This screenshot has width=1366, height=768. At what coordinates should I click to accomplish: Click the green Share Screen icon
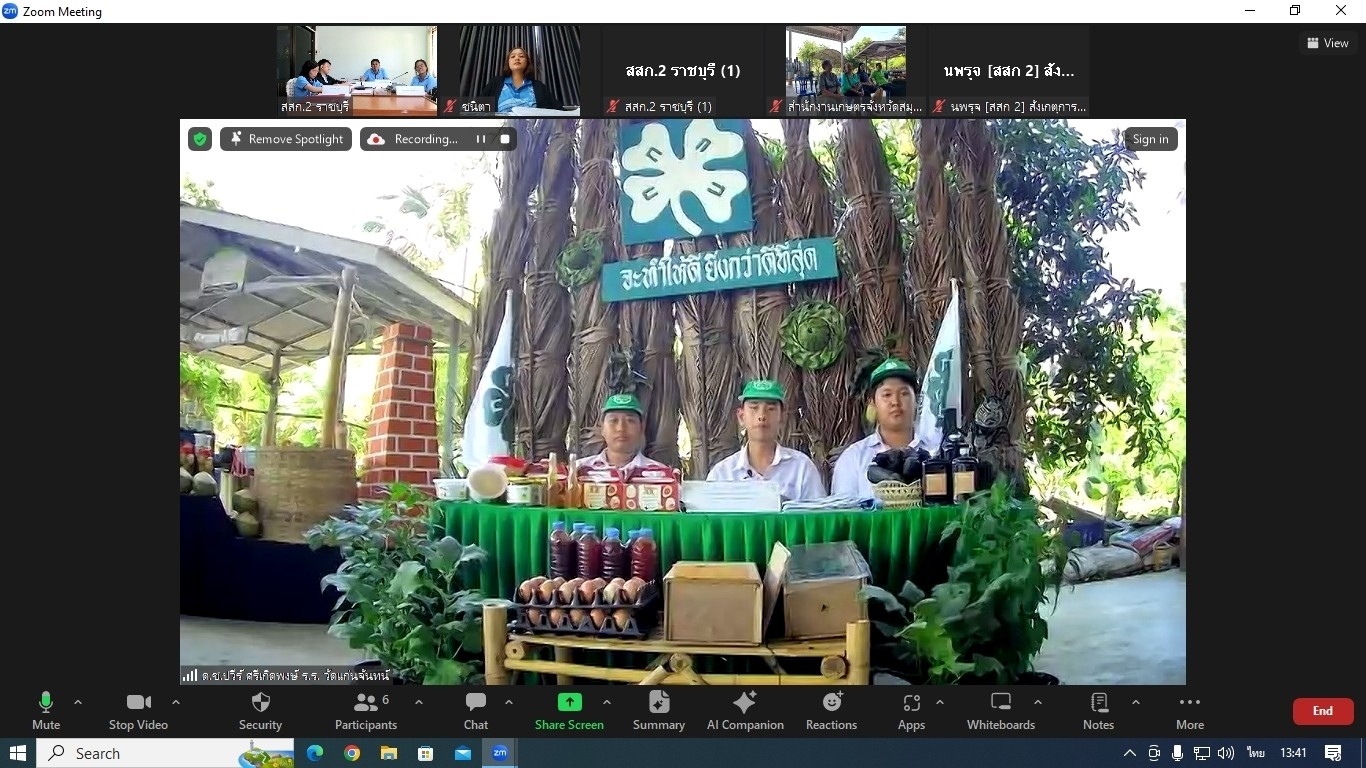(569, 702)
